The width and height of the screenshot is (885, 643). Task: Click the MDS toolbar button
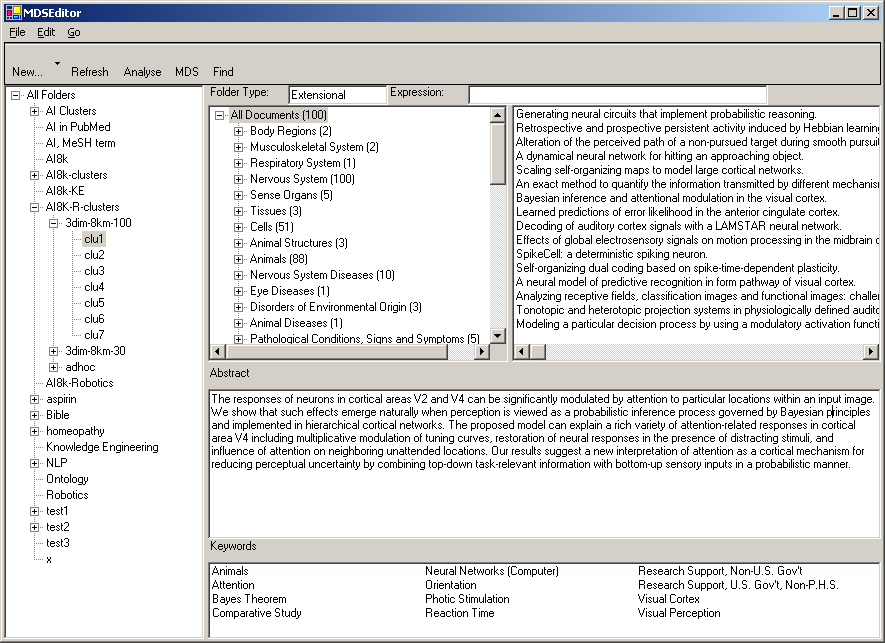coord(187,72)
